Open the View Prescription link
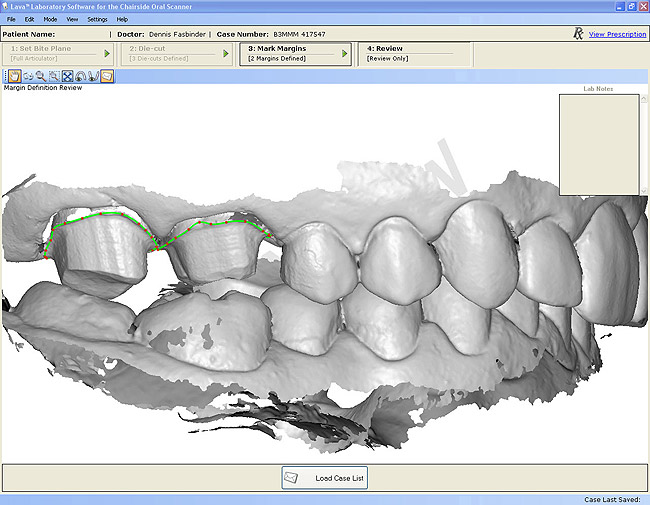This screenshot has width=650, height=505. tap(617, 34)
